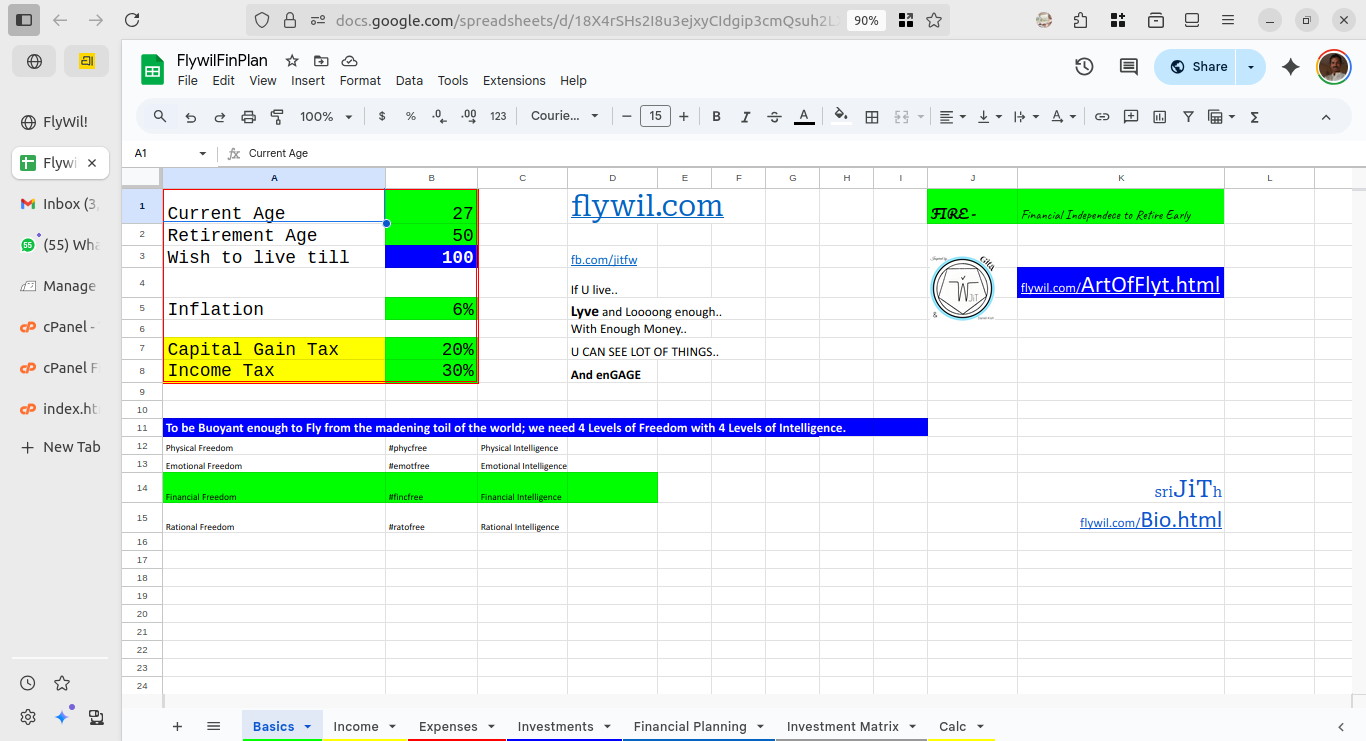The width and height of the screenshot is (1366, 741).
Task: Open the fill color picker
Action: pos(840,117)
